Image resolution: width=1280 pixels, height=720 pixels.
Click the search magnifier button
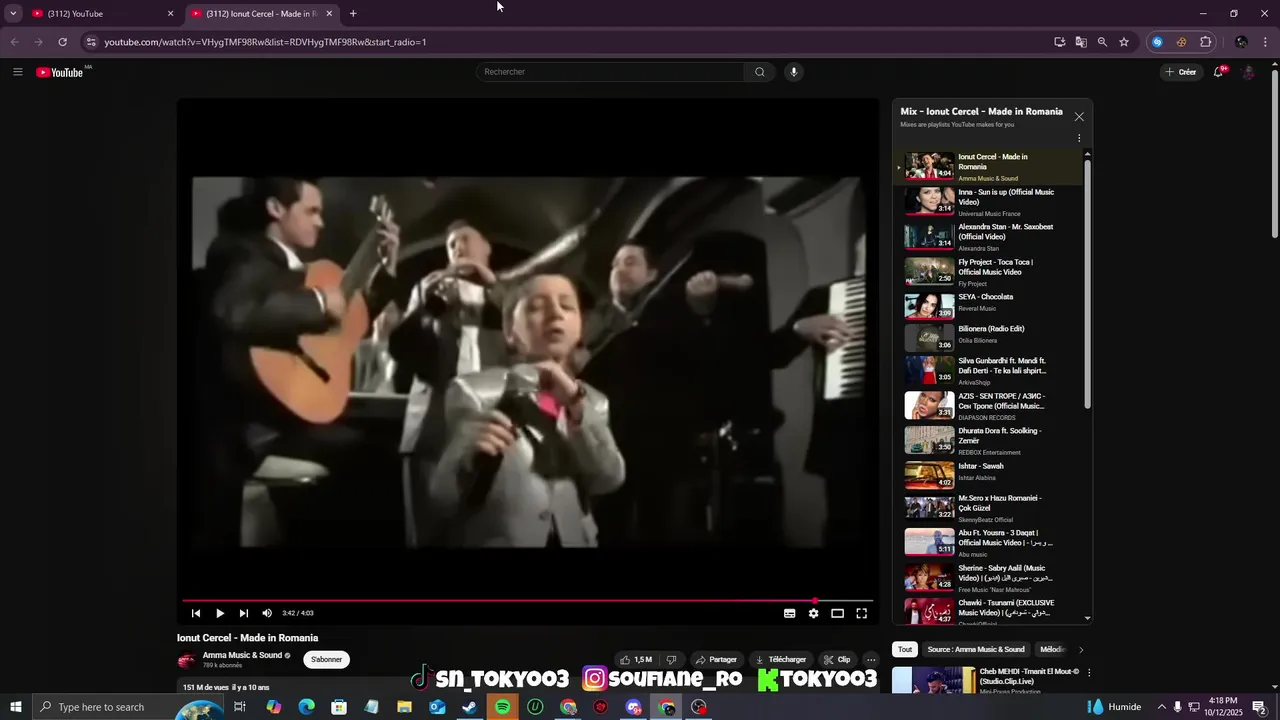click(760, 72)
